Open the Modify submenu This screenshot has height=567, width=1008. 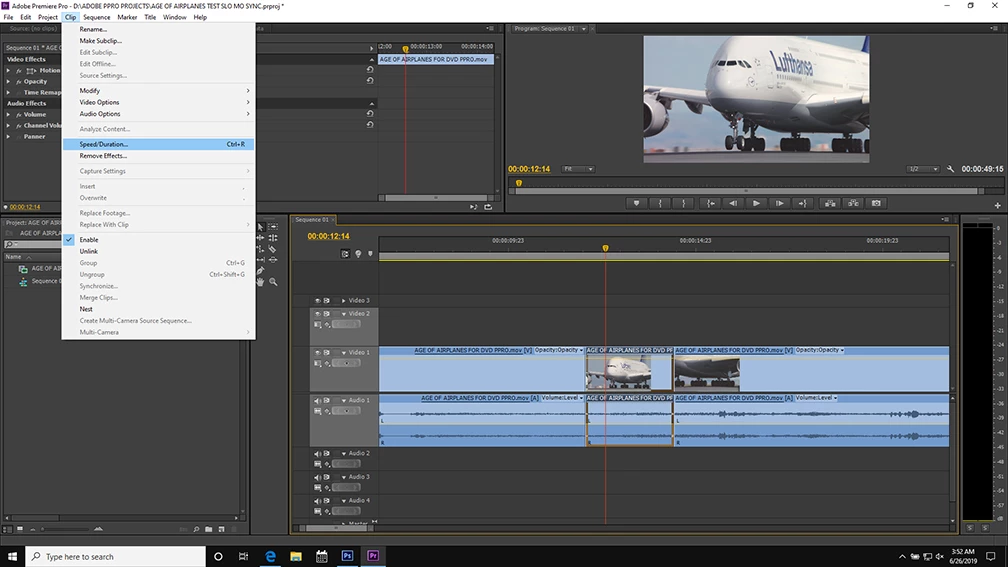(x=158, y=91)
